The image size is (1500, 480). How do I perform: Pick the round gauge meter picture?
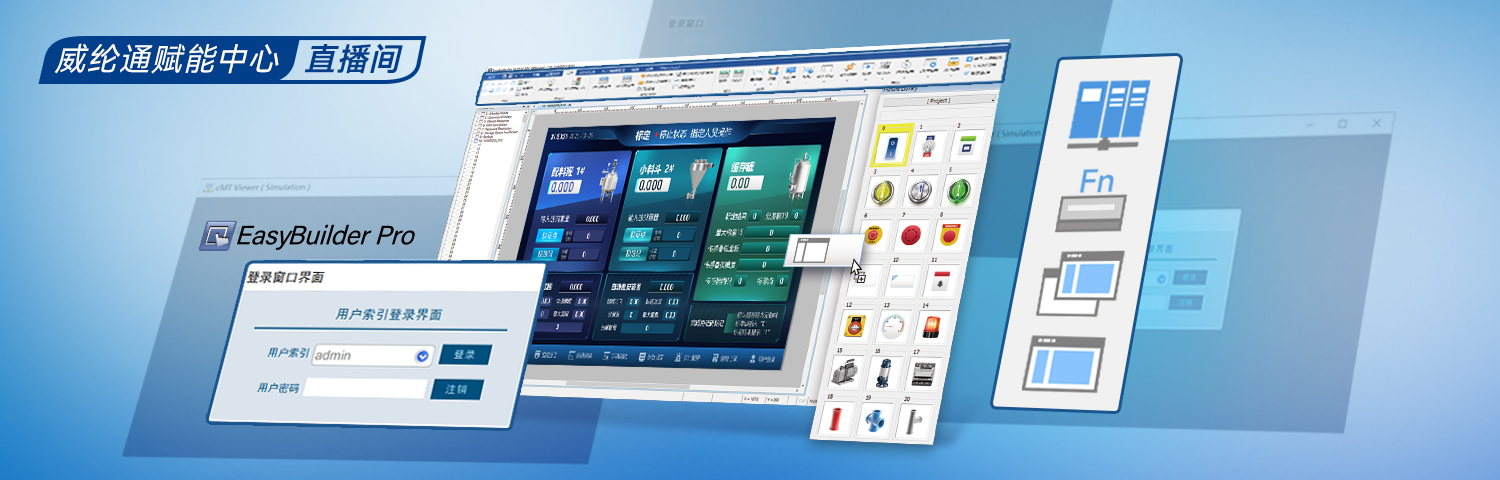892,327
